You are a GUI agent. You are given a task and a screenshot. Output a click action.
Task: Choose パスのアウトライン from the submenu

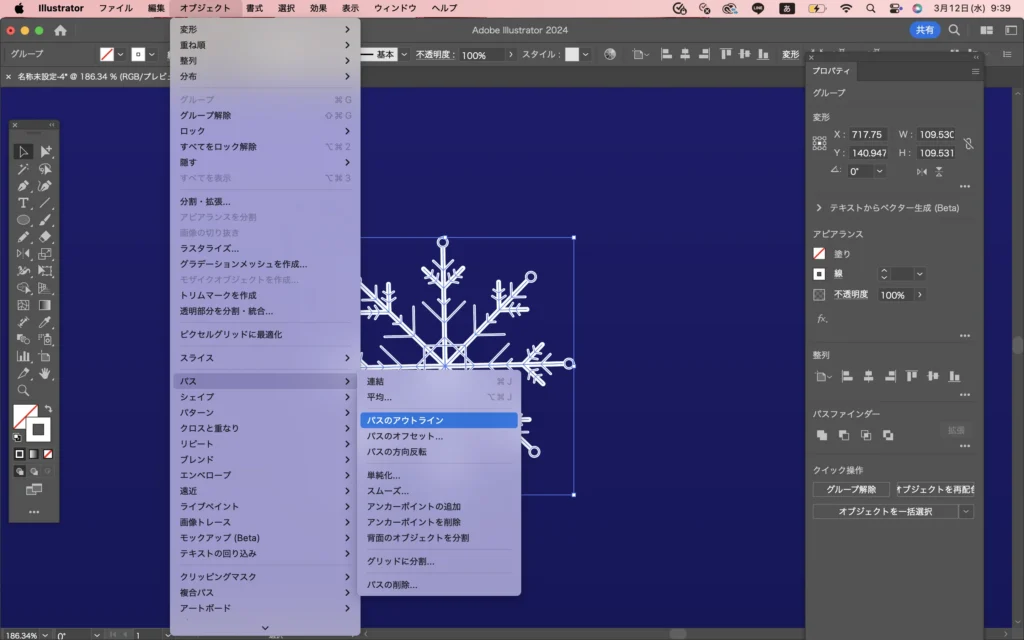click(438, 420)
